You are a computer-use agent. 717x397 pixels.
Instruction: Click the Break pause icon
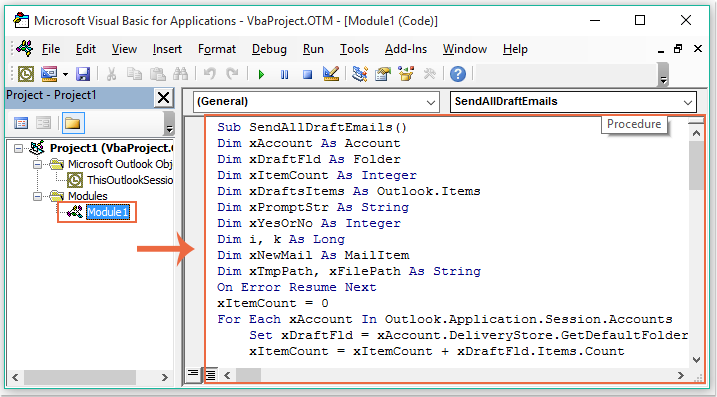point(284,74)
